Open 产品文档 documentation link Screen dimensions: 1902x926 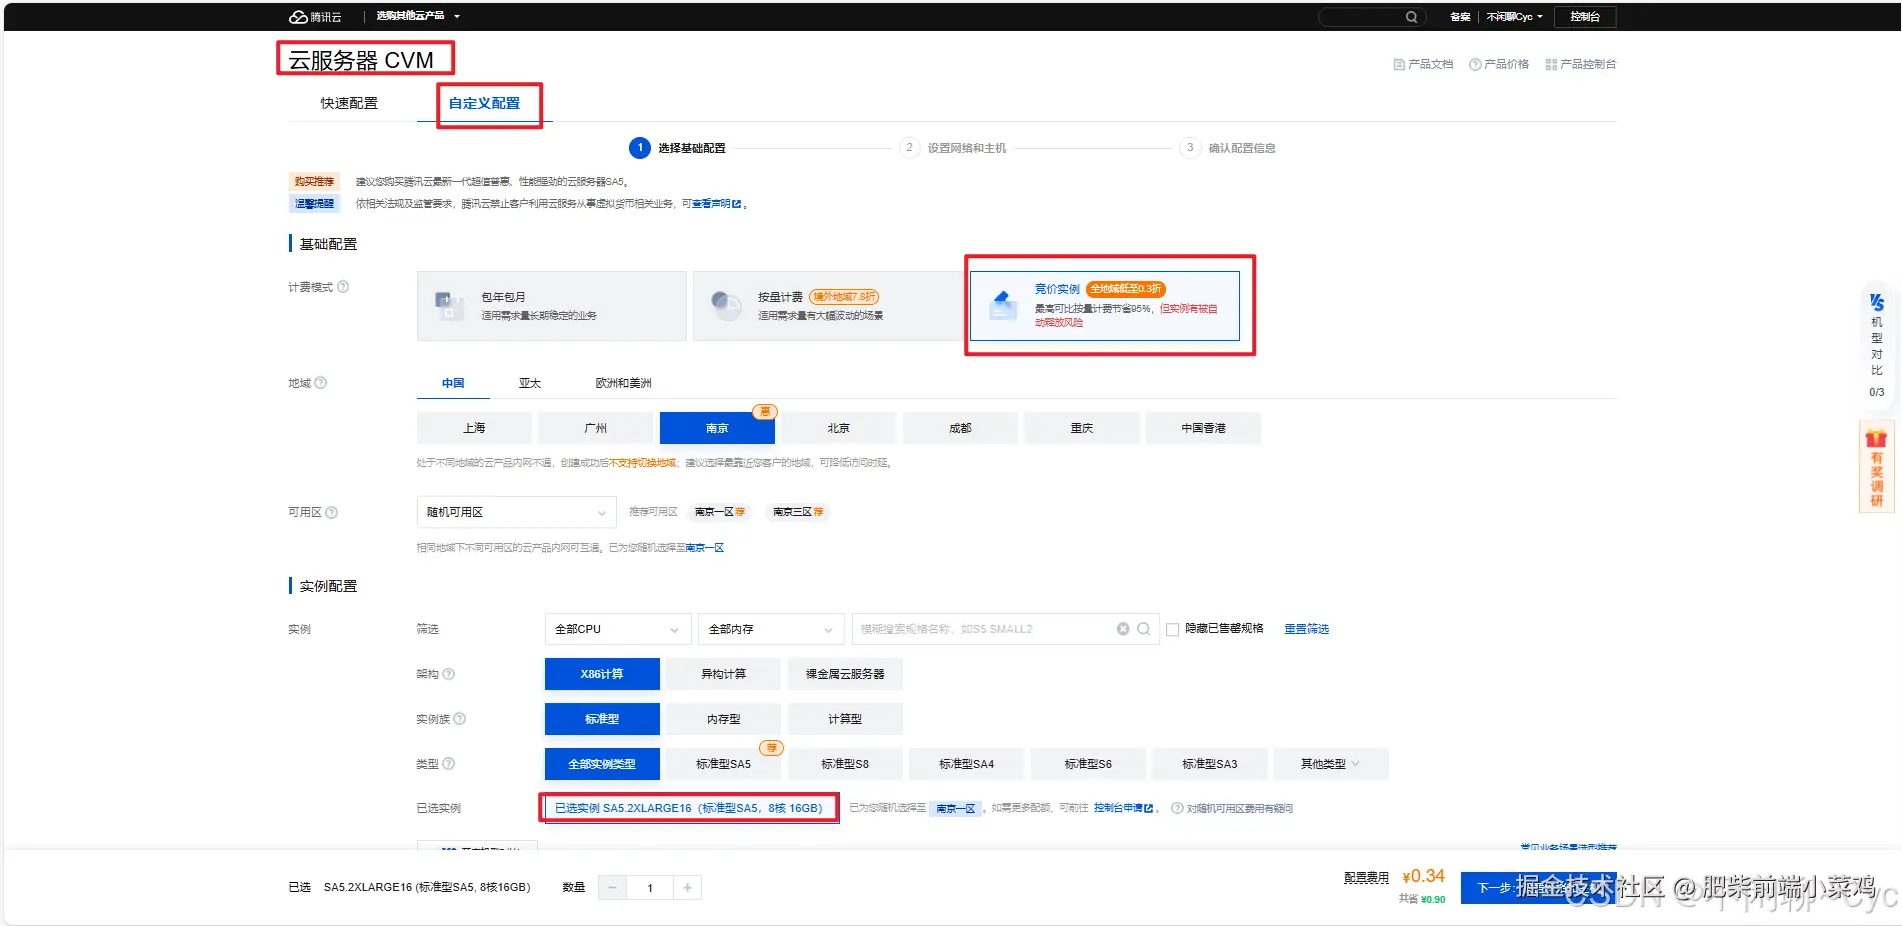(1423, 64)
